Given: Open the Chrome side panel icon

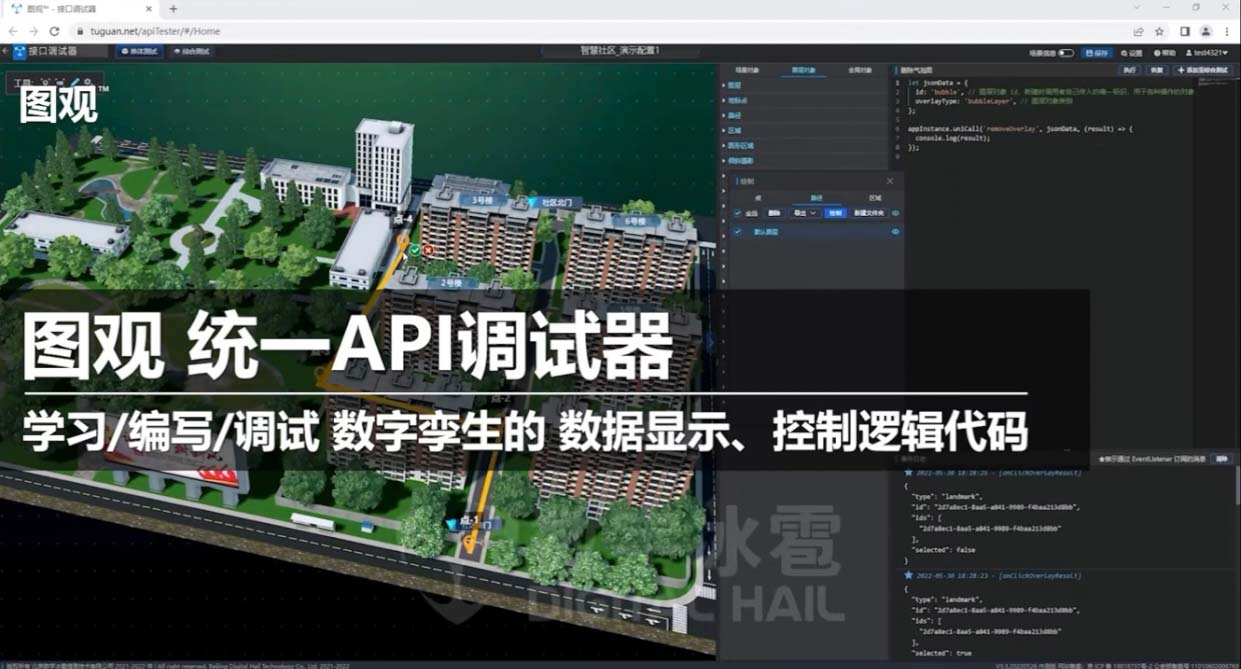Looking at the screenshot, I should pyautogui.click(x=1184, y=31).
